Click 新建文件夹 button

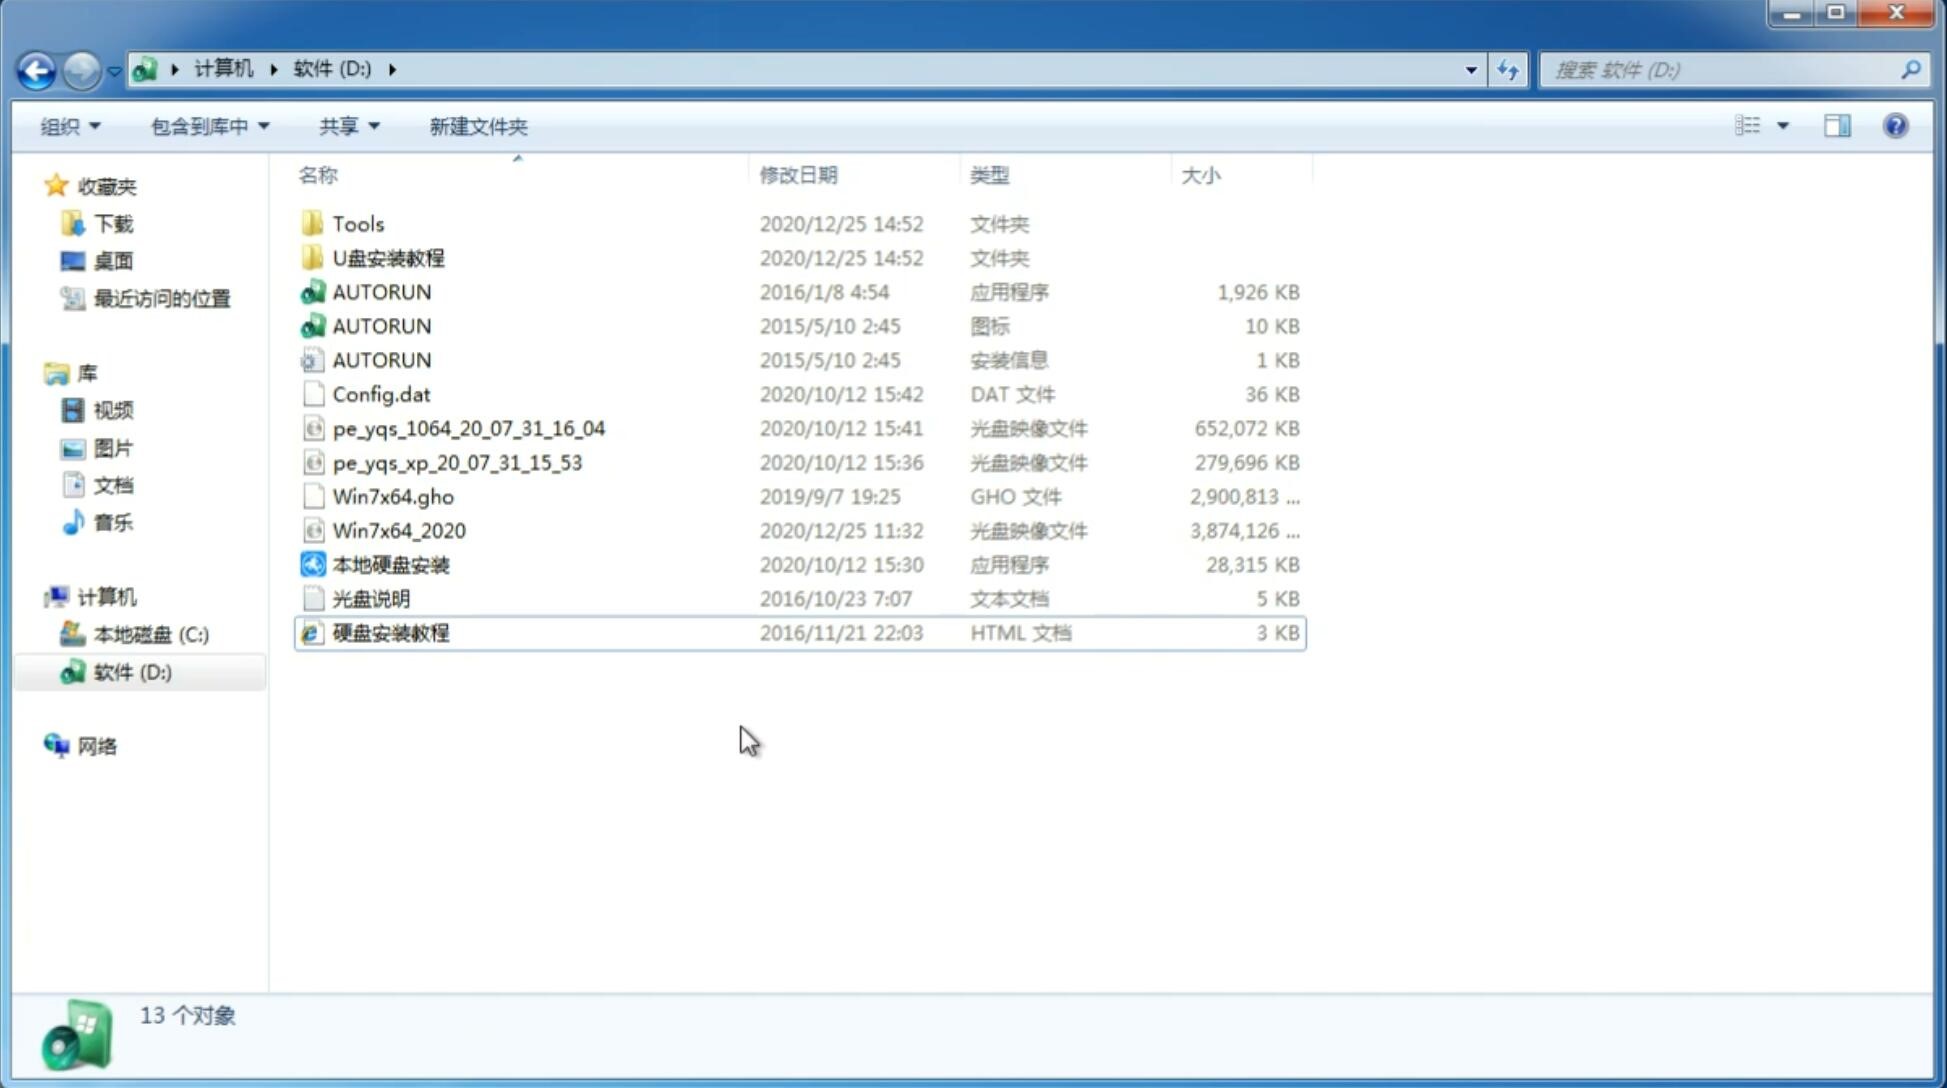[477, 126]
